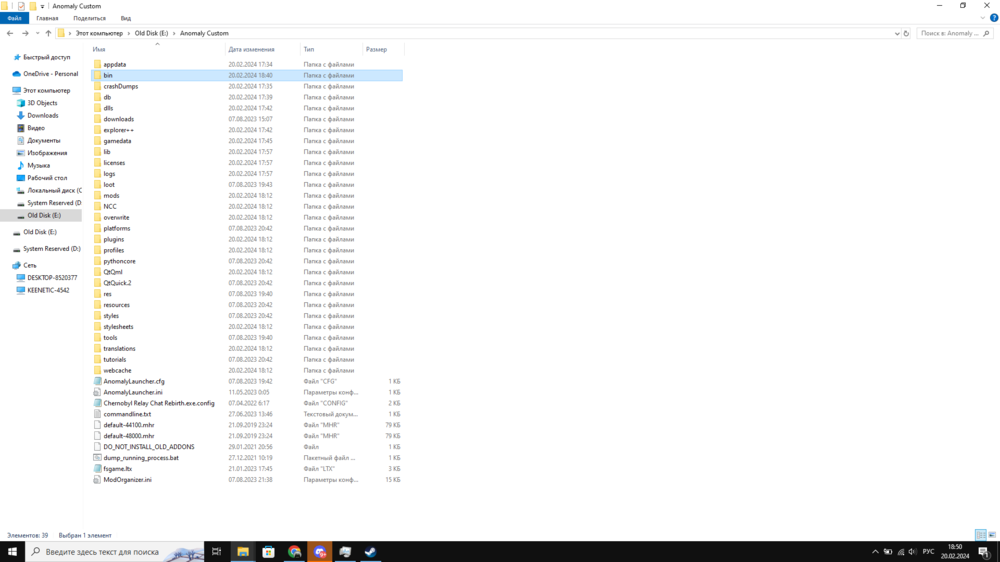The height and width of the screenshot is (562, 1000).
Task: Click the taskbar search field
Action: (x=115, y=552)
